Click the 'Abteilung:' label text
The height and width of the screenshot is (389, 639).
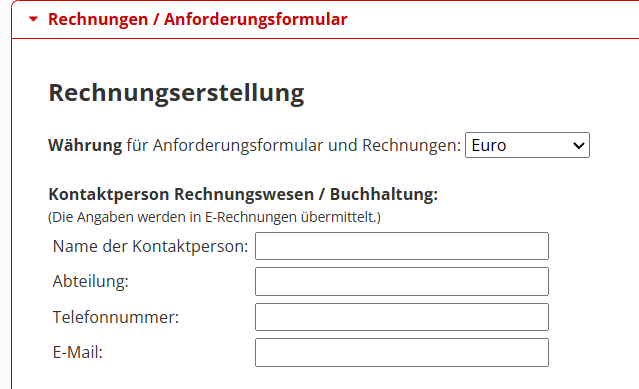pyautogui.click(x=90, y=281)
